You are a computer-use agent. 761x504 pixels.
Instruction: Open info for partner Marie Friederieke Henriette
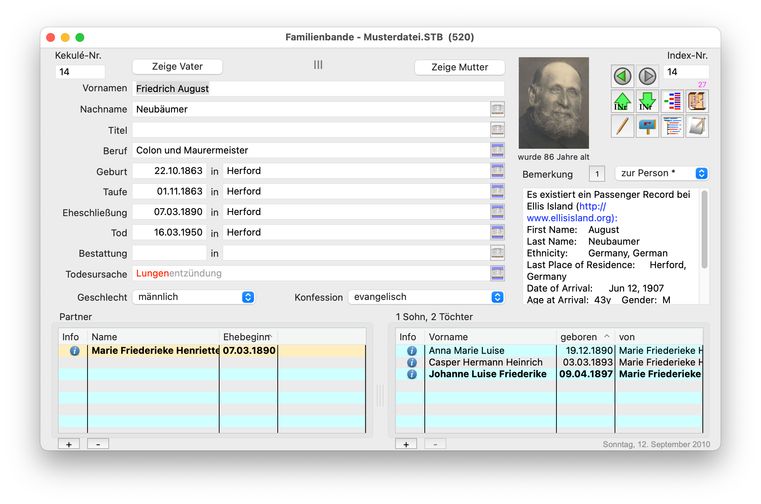[73, 351]
